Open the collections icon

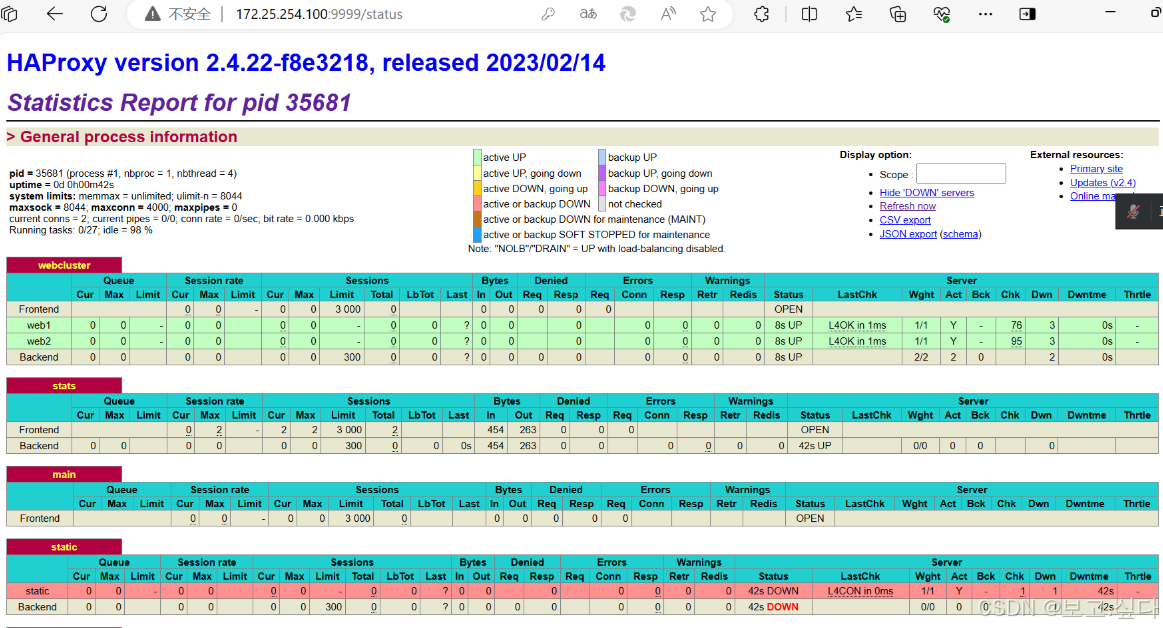click(x=898, y=14)
